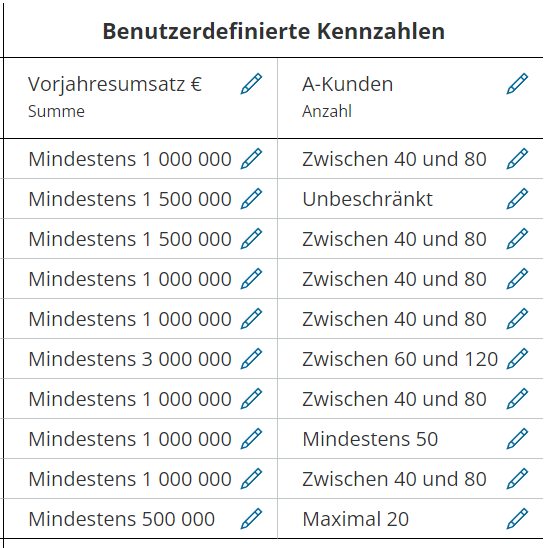Edit the Mindestens 500 000 revenue entry
The height and width of the screenshot is (548, 552).
251,519
